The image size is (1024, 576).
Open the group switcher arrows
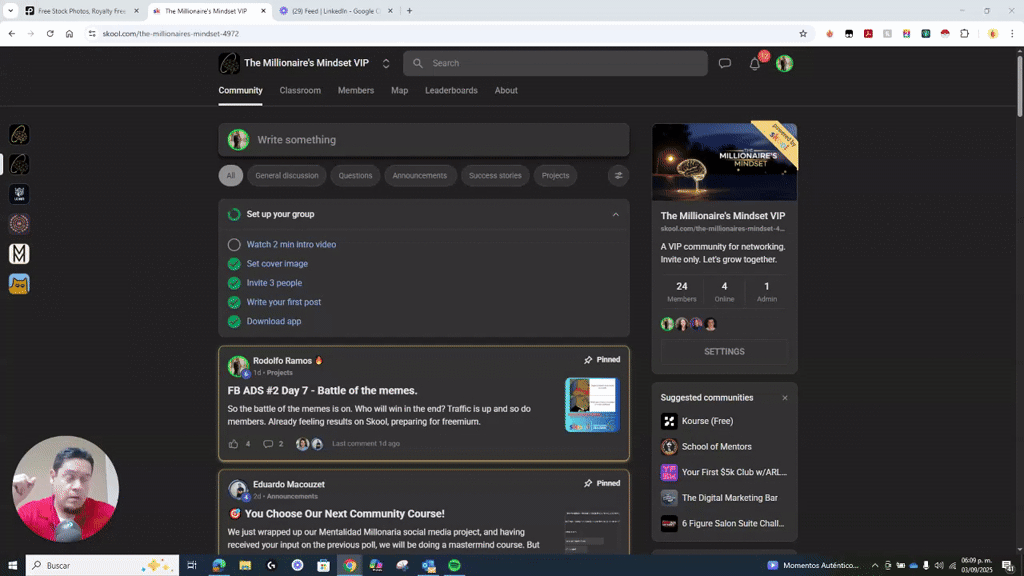(x=386, y=63)
